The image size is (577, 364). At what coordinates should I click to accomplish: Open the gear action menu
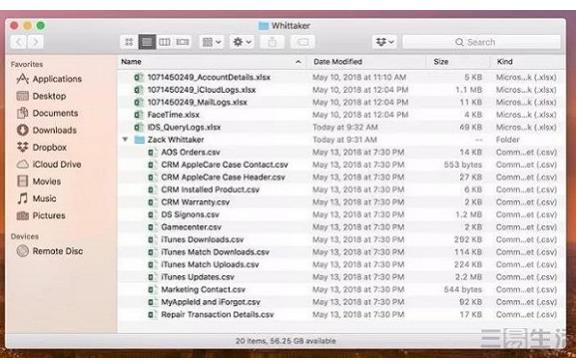(x=242, y=42)
